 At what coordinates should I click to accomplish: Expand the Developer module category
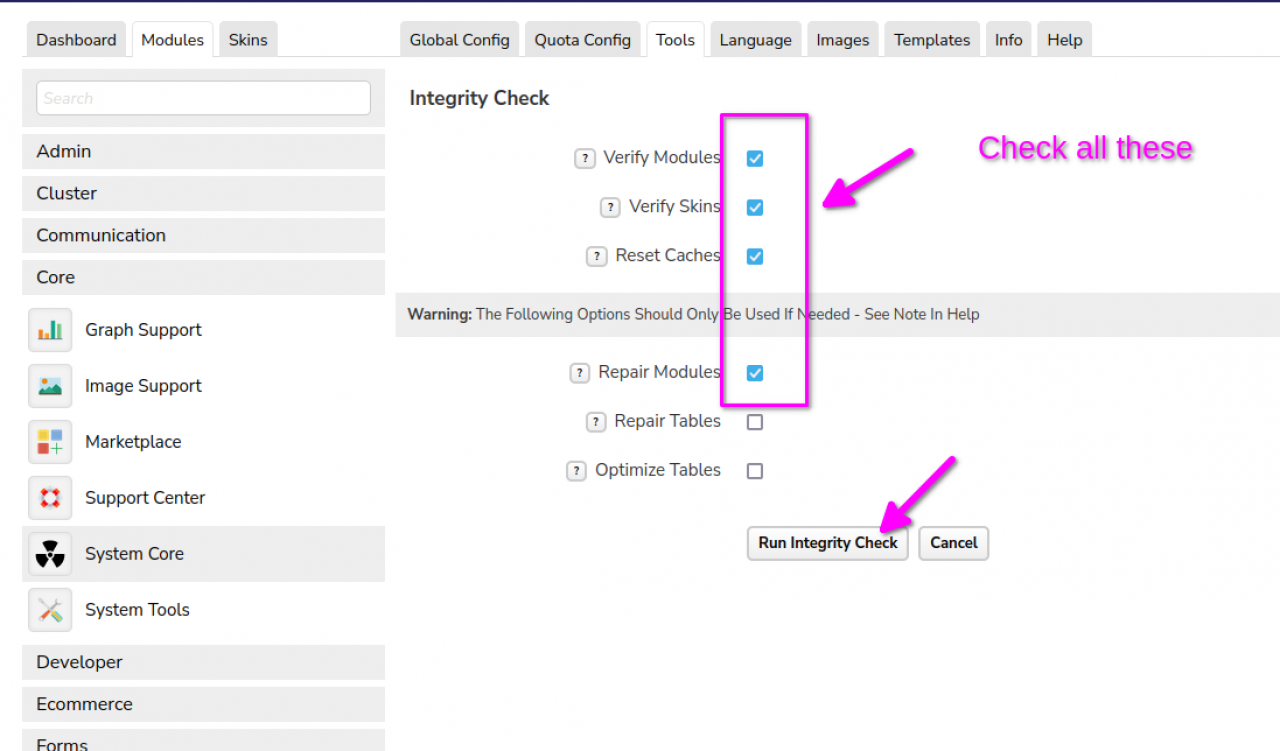[203, 662]
